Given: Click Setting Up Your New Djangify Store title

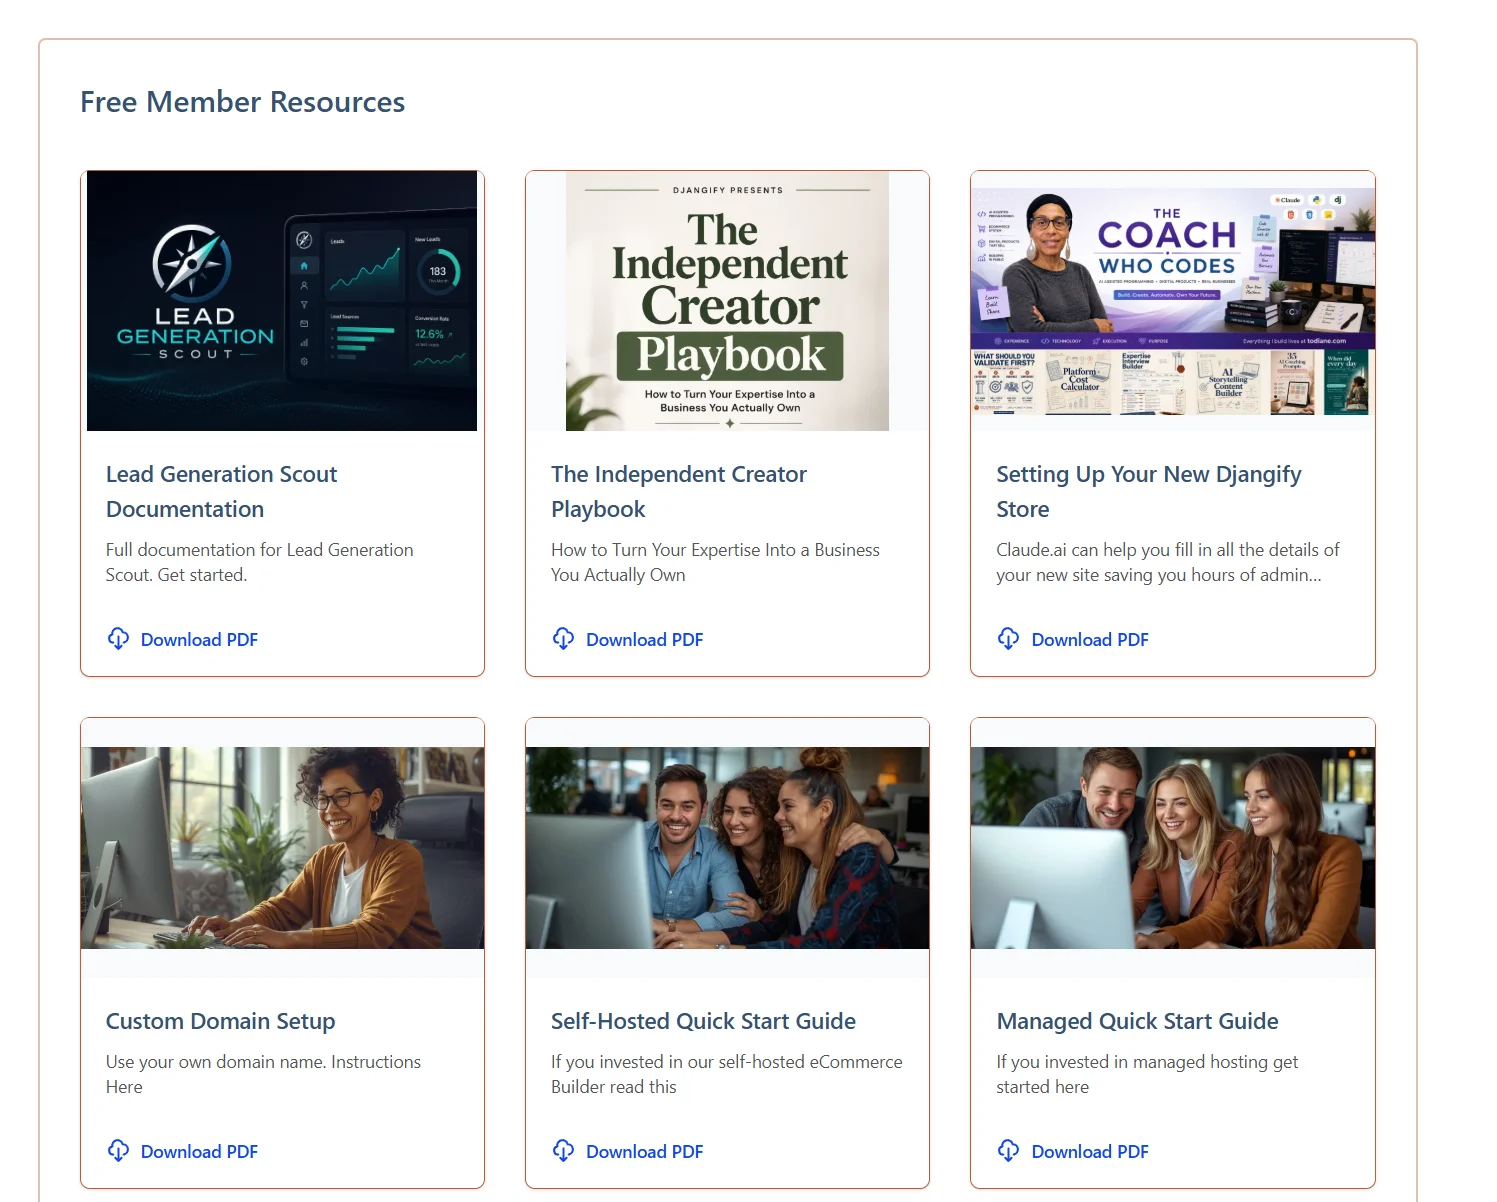Looking at the screenshot, I should (1149, 491).
